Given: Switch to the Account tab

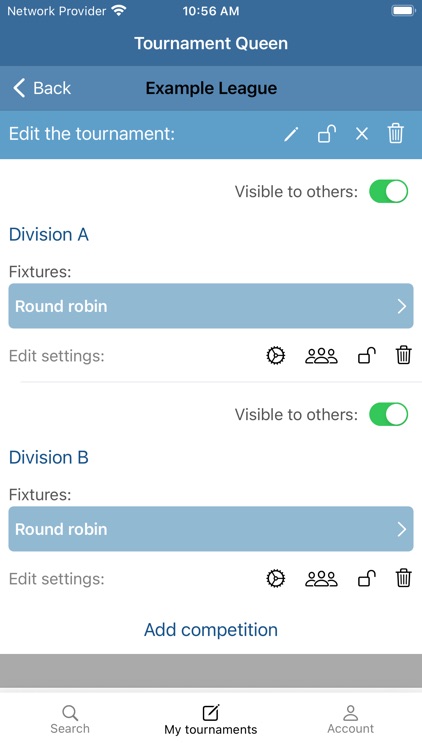Looking at the screenshot, I should click(x=351, y=720).
